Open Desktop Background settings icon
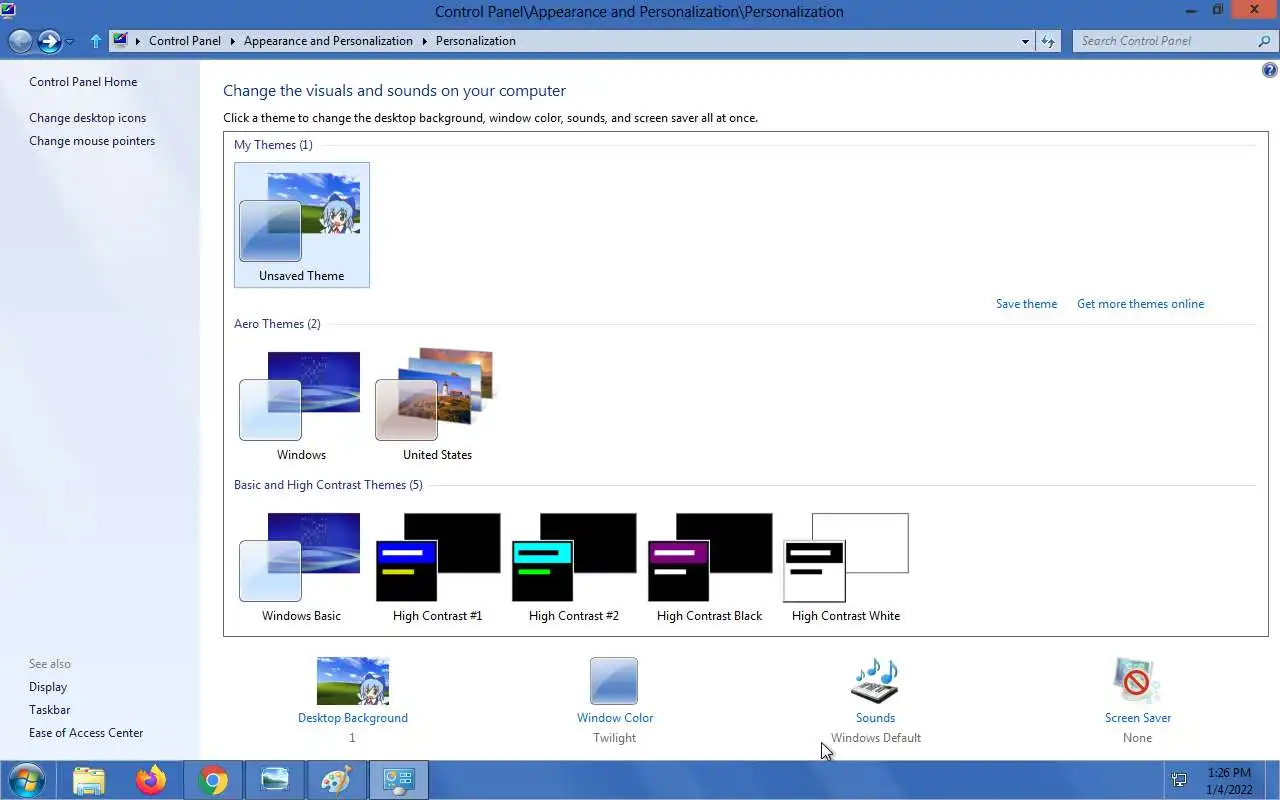The image size is (1280, 800). 352,681
